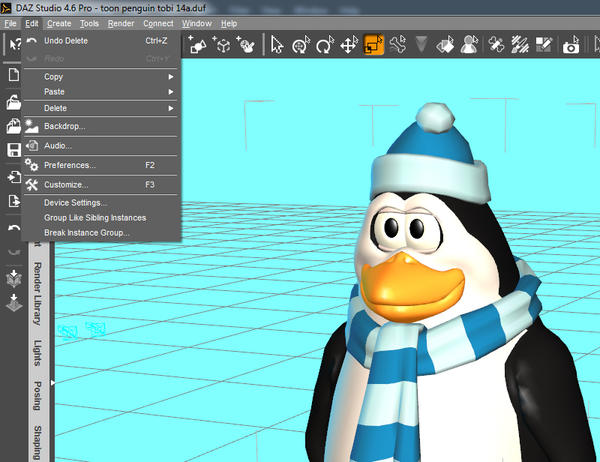Open the Customize dialog entry
The width and height of the screenshot is (600, 462).
[101, 185]
